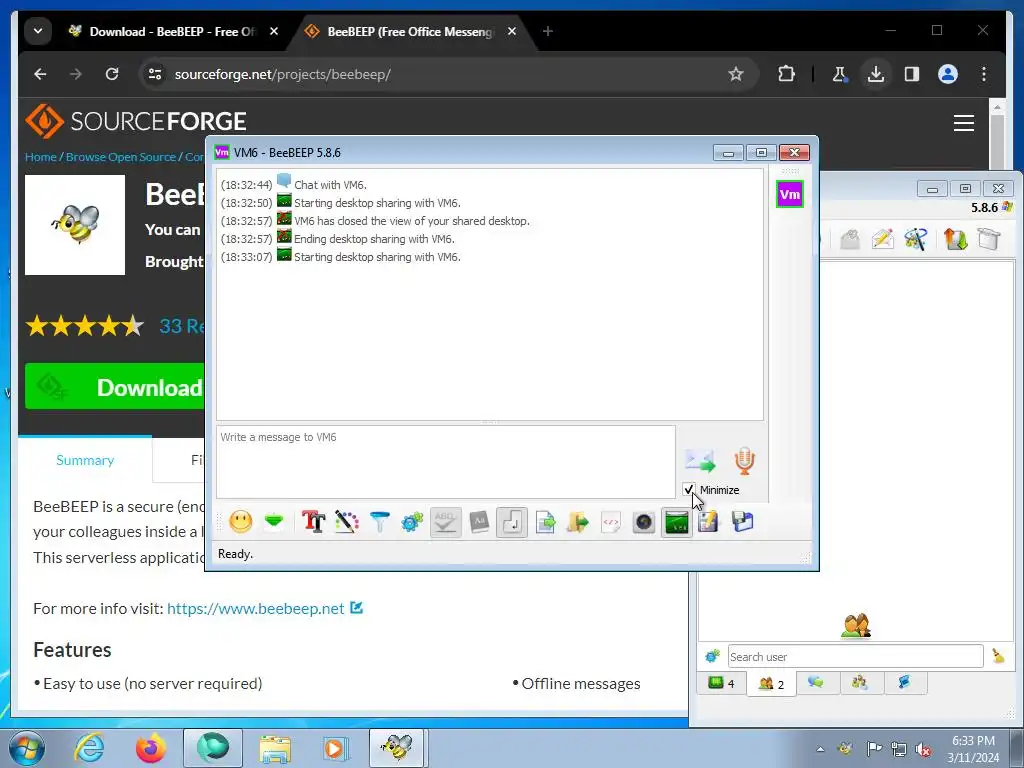
Task: Click the white bucket icon in BeeBEEP toolbar
Action: pos(989,239)
